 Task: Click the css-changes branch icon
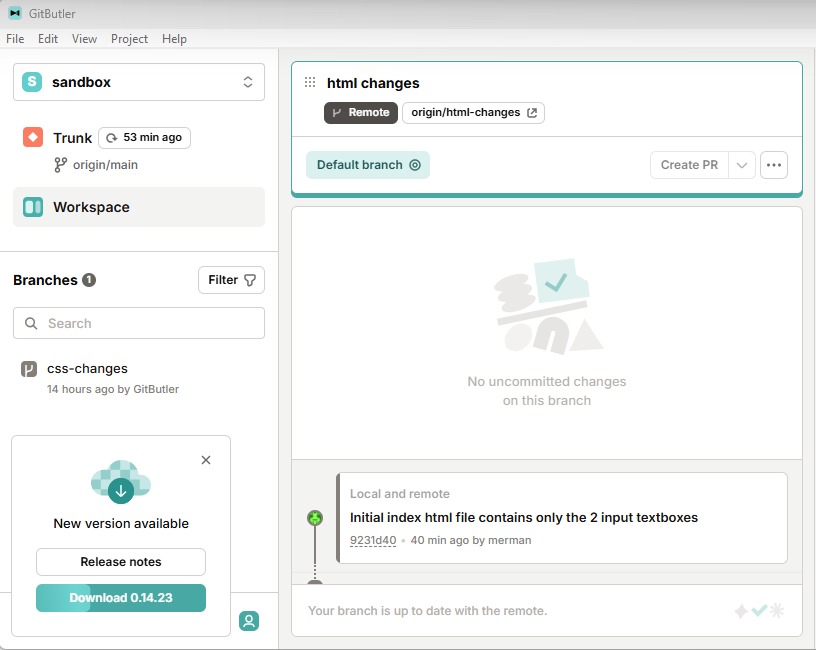pos(29,369)
